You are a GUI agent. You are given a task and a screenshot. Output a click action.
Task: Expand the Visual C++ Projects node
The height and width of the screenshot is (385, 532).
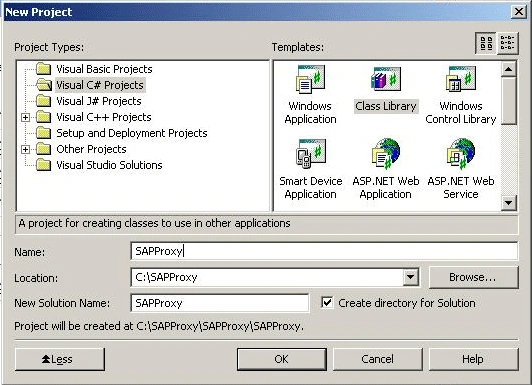tap(25, 117)
